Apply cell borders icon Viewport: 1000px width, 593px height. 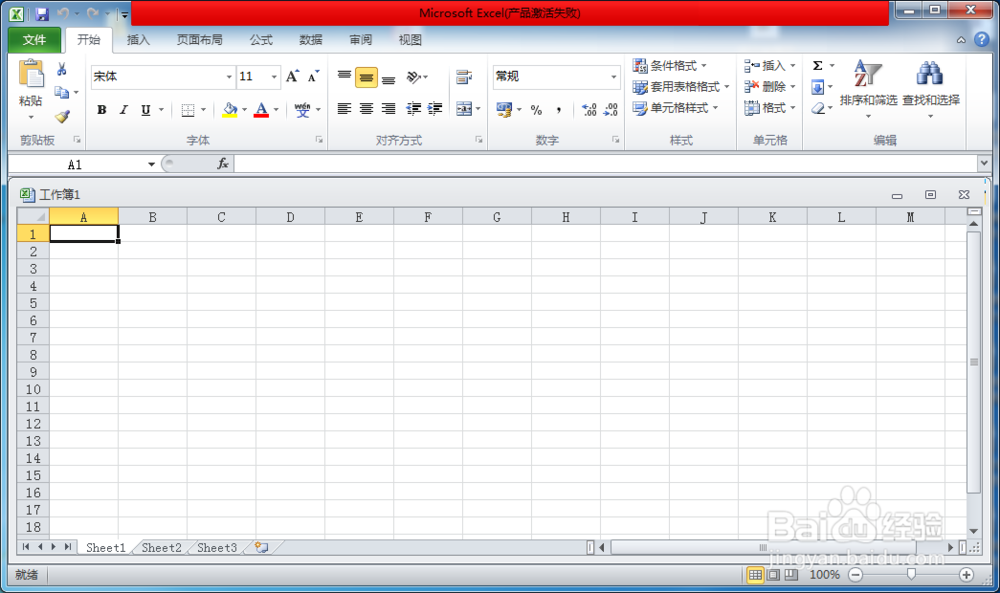pyautogui.click(x=188, y=110)
